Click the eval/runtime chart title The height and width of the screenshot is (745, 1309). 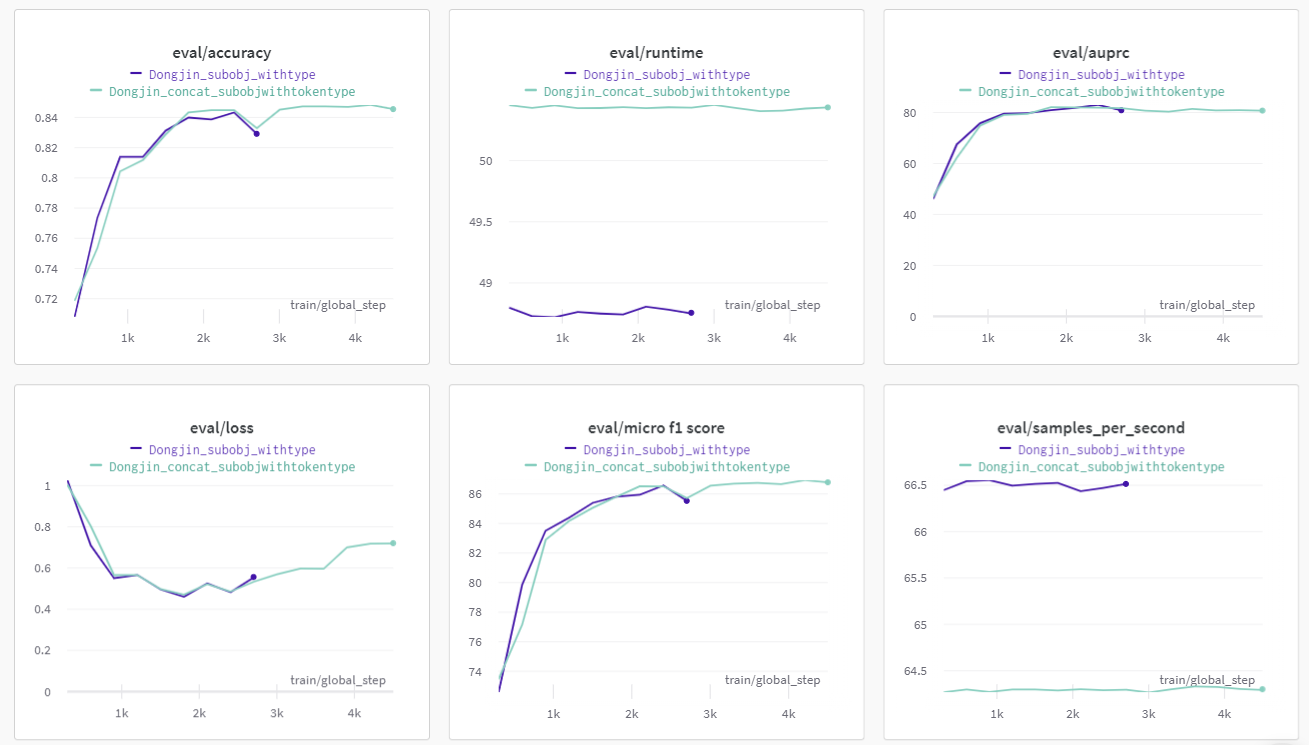(x=656, y=53)
